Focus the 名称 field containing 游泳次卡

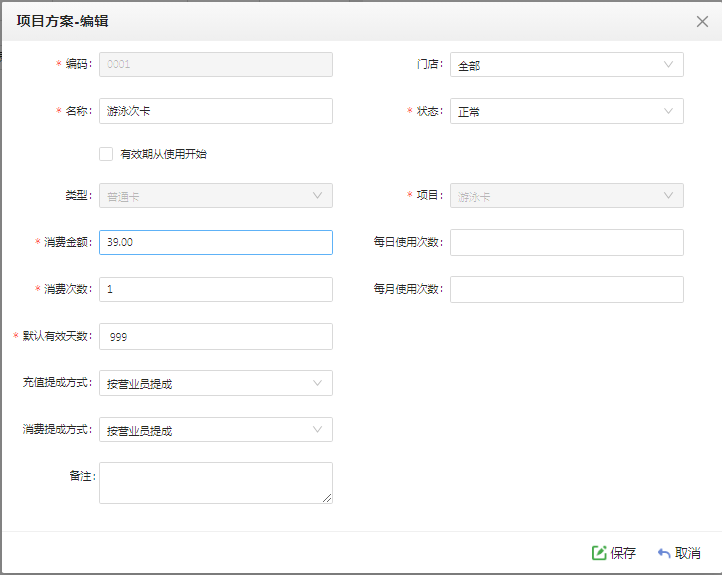(215, 111)
